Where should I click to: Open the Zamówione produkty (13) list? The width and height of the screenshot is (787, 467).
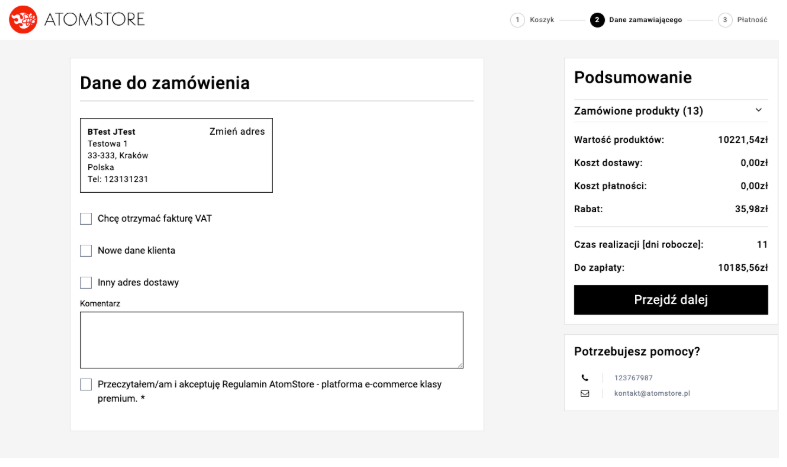[x=638, y=110]
